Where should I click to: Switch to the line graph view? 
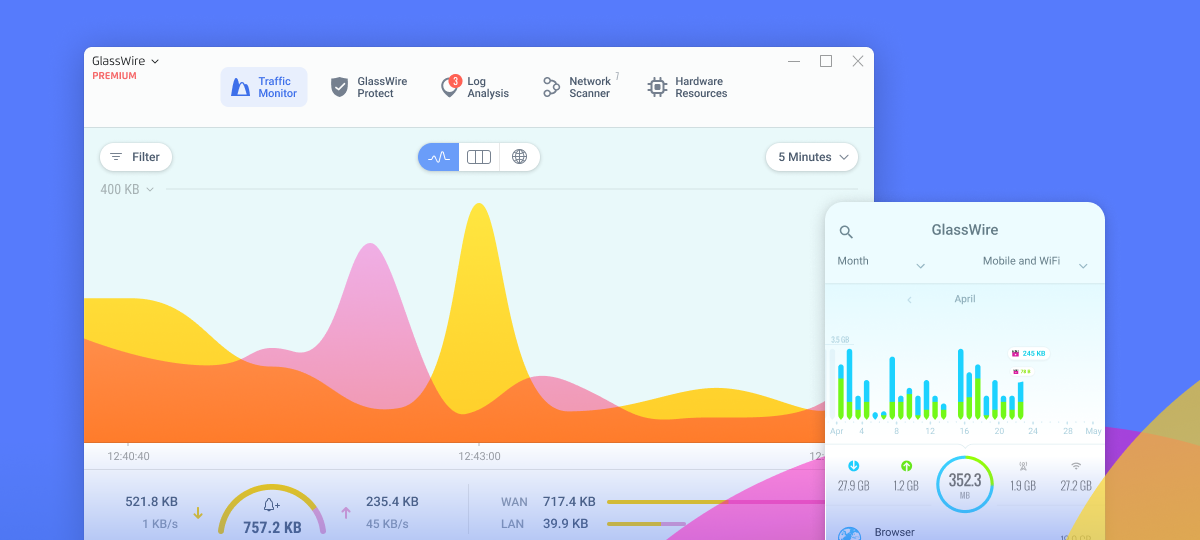(x=439, y=157)
